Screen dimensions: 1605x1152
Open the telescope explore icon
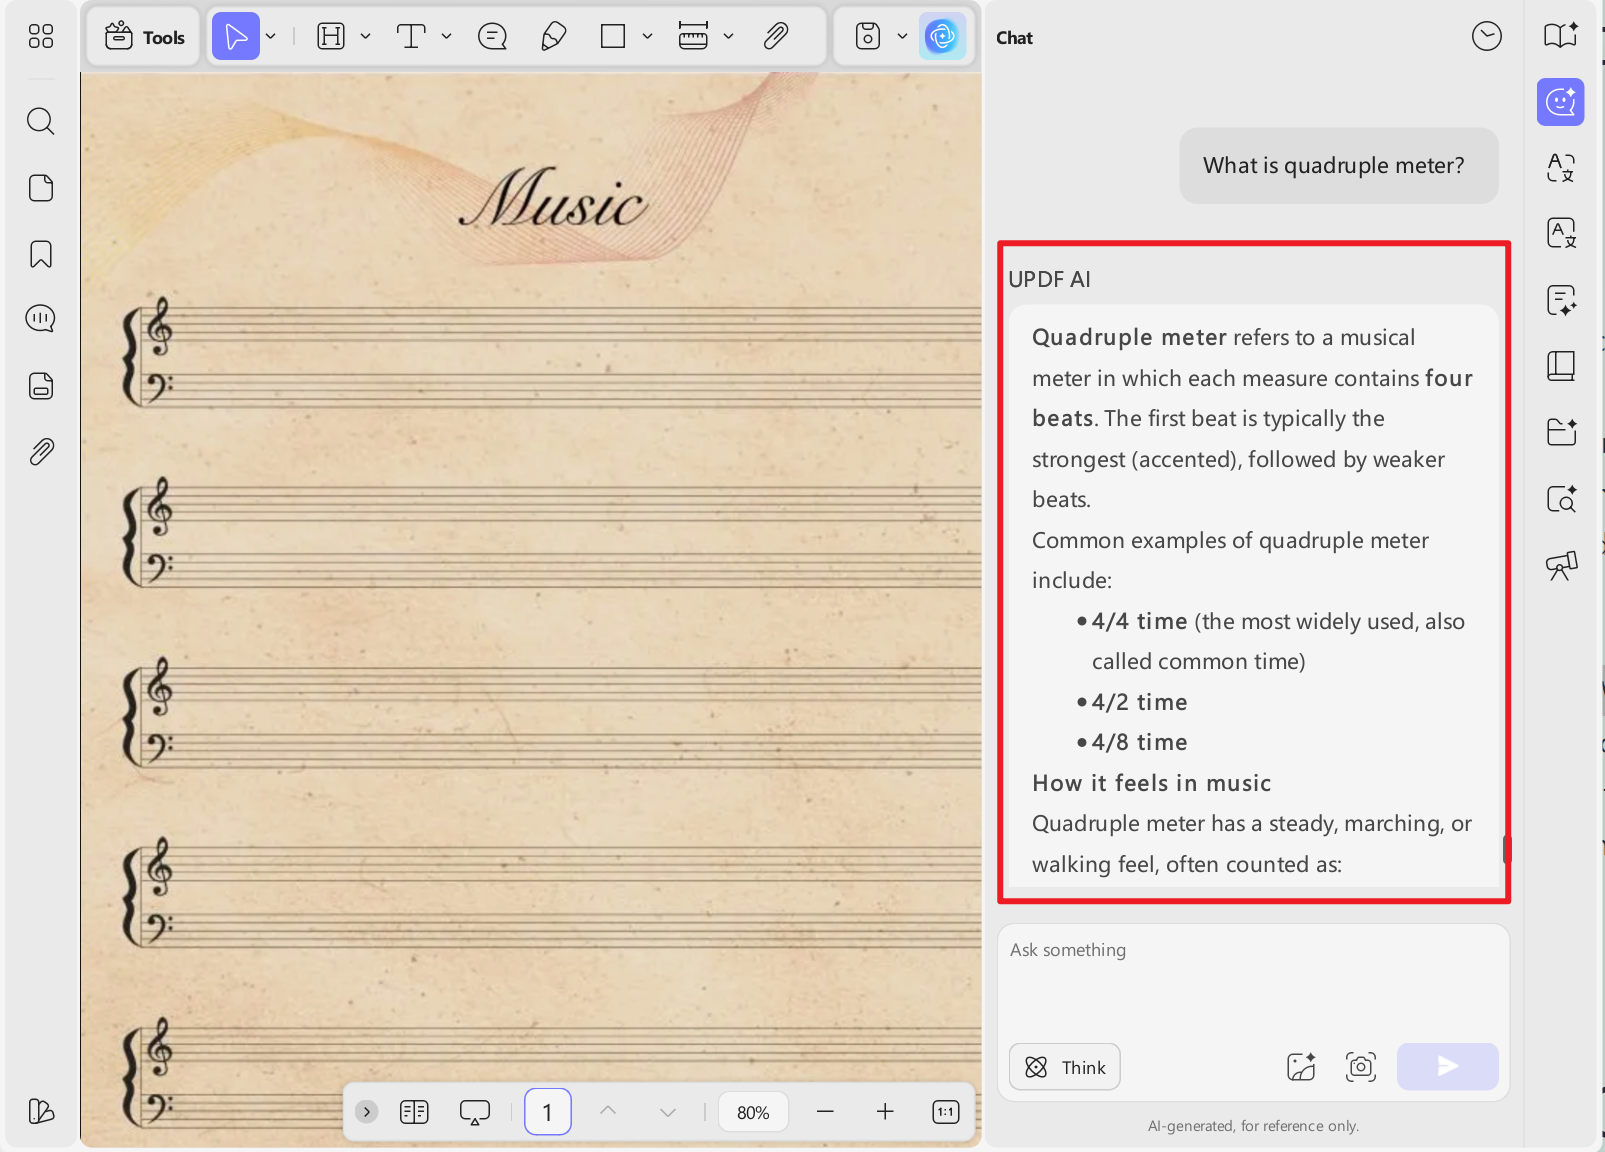coord(1561,565)
